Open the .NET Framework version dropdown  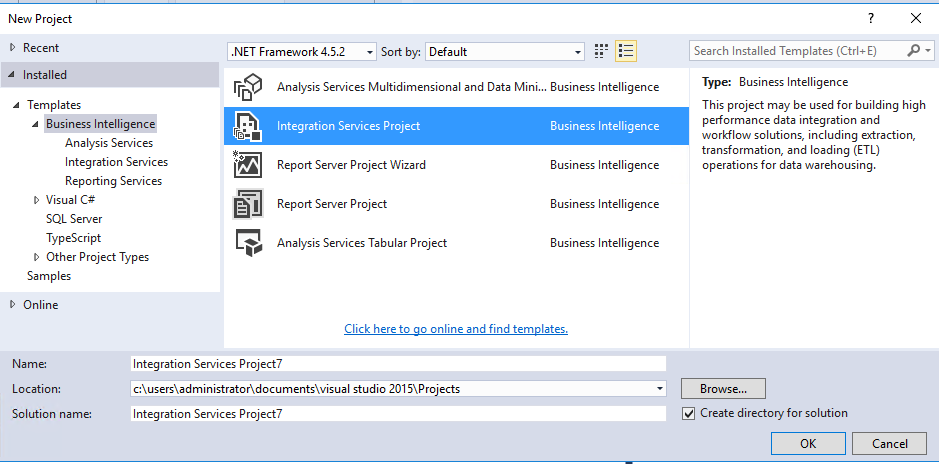coord(369,52)
